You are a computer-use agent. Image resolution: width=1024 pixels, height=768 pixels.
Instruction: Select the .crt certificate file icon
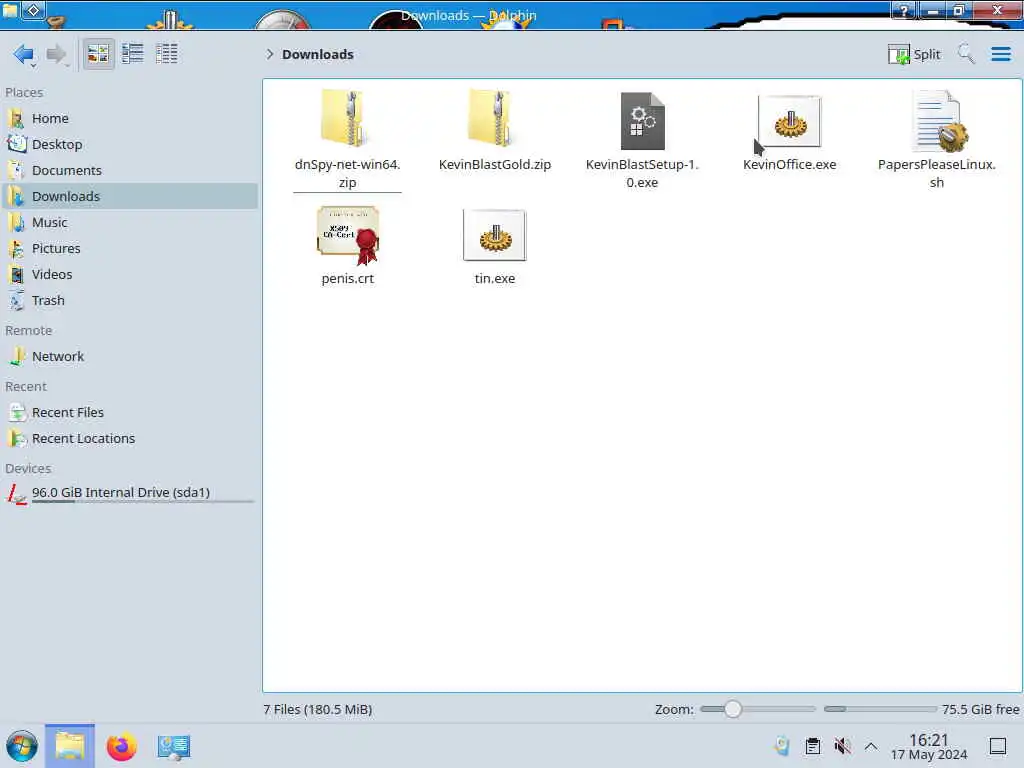tap(348, 234)
